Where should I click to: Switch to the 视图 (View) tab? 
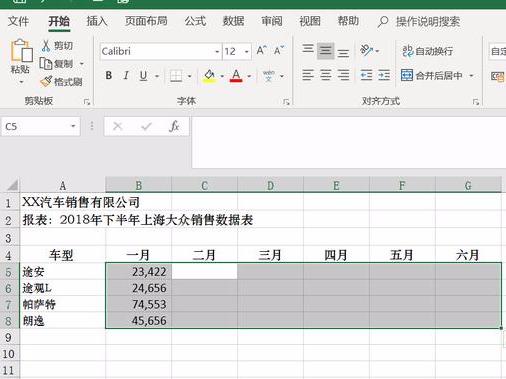click(310, 21)
